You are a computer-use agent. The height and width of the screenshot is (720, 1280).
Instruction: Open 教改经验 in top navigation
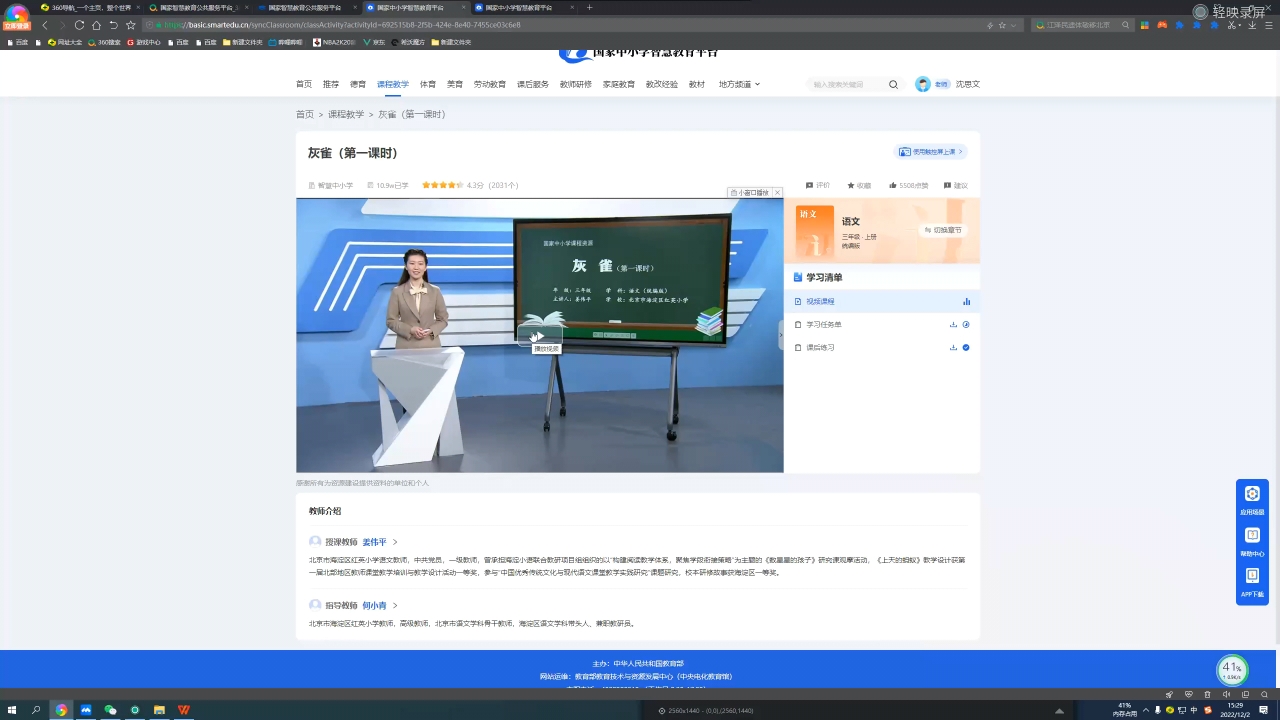click(662, 85)
